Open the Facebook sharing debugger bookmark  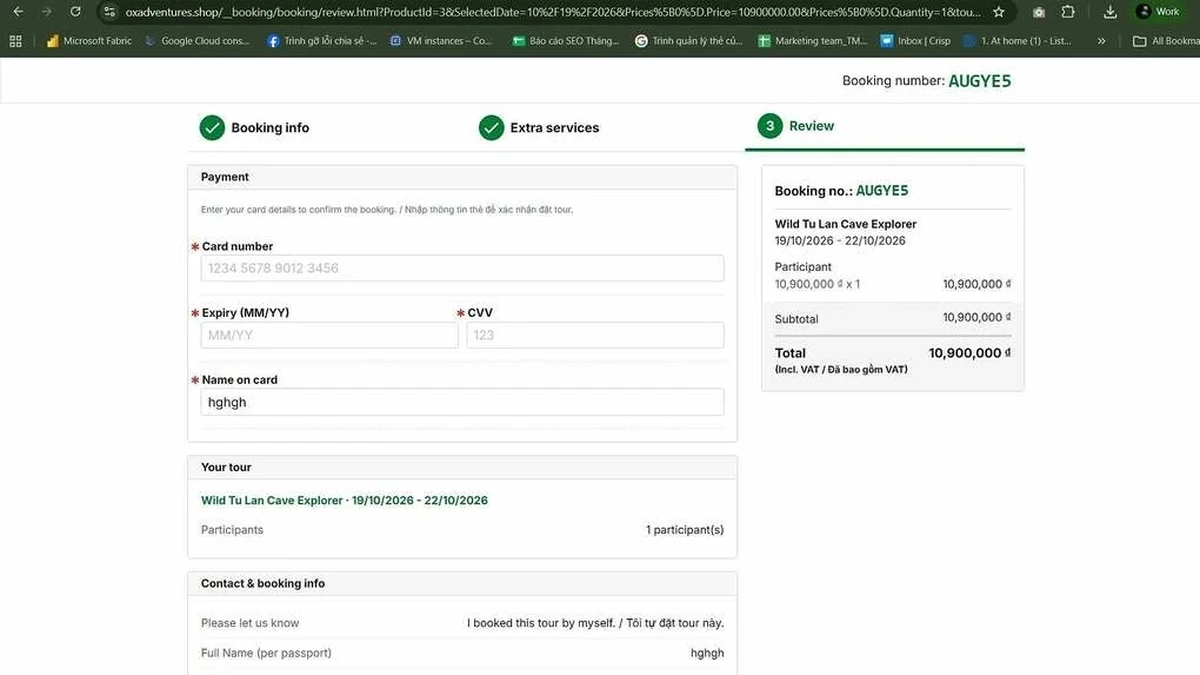point(322,41)
